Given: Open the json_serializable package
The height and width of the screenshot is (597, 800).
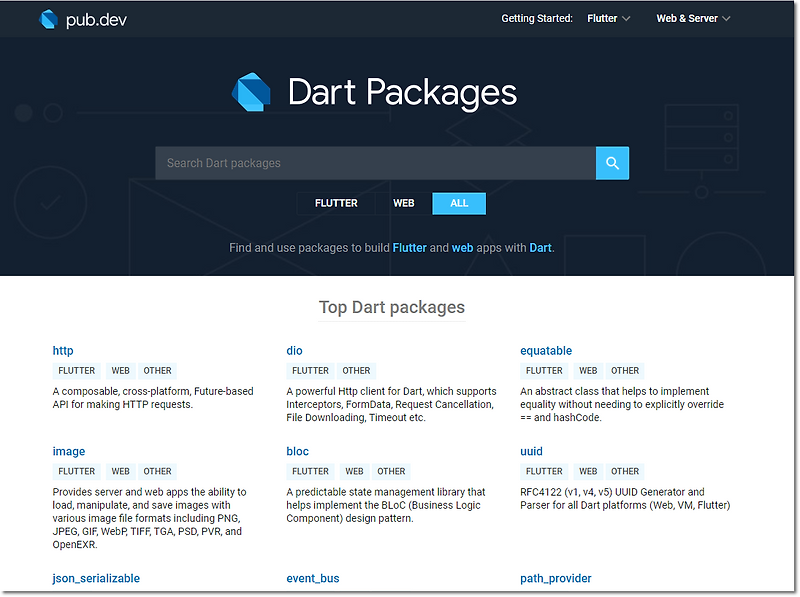Looking at the screenshot, I should coord(96,578).
